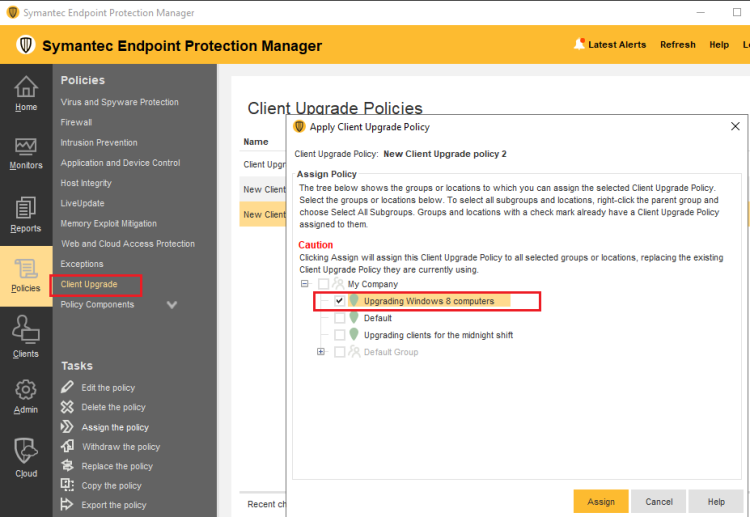Click Edit the policy task text

pos(108,387)
